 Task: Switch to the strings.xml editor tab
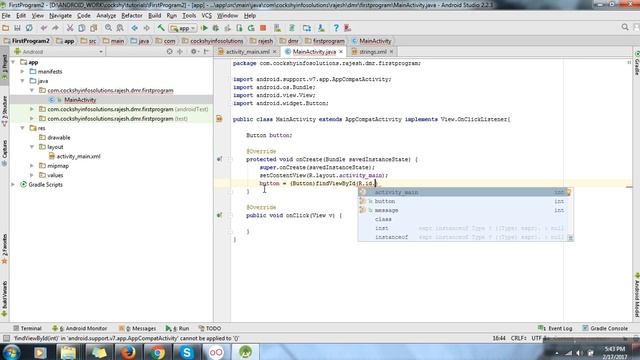(373, 52)
